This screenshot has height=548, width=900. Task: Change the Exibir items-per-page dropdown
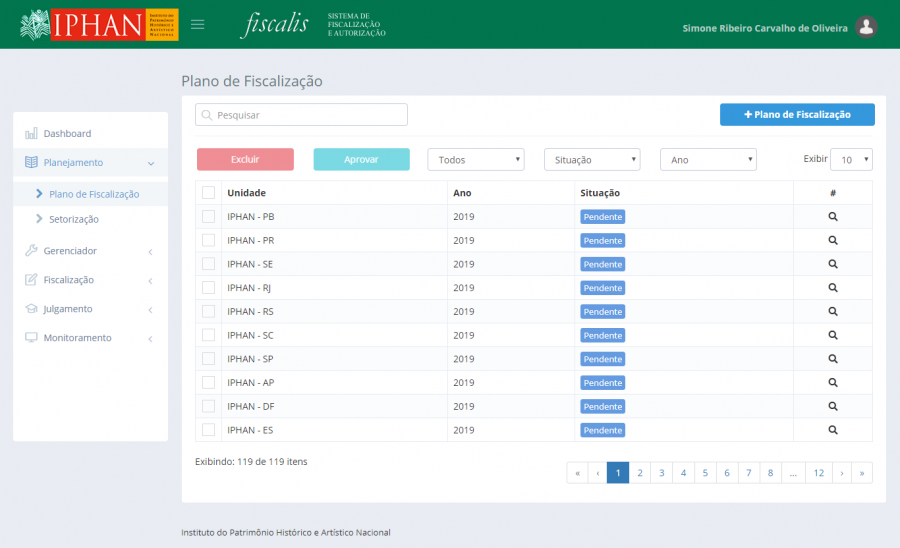851,160
